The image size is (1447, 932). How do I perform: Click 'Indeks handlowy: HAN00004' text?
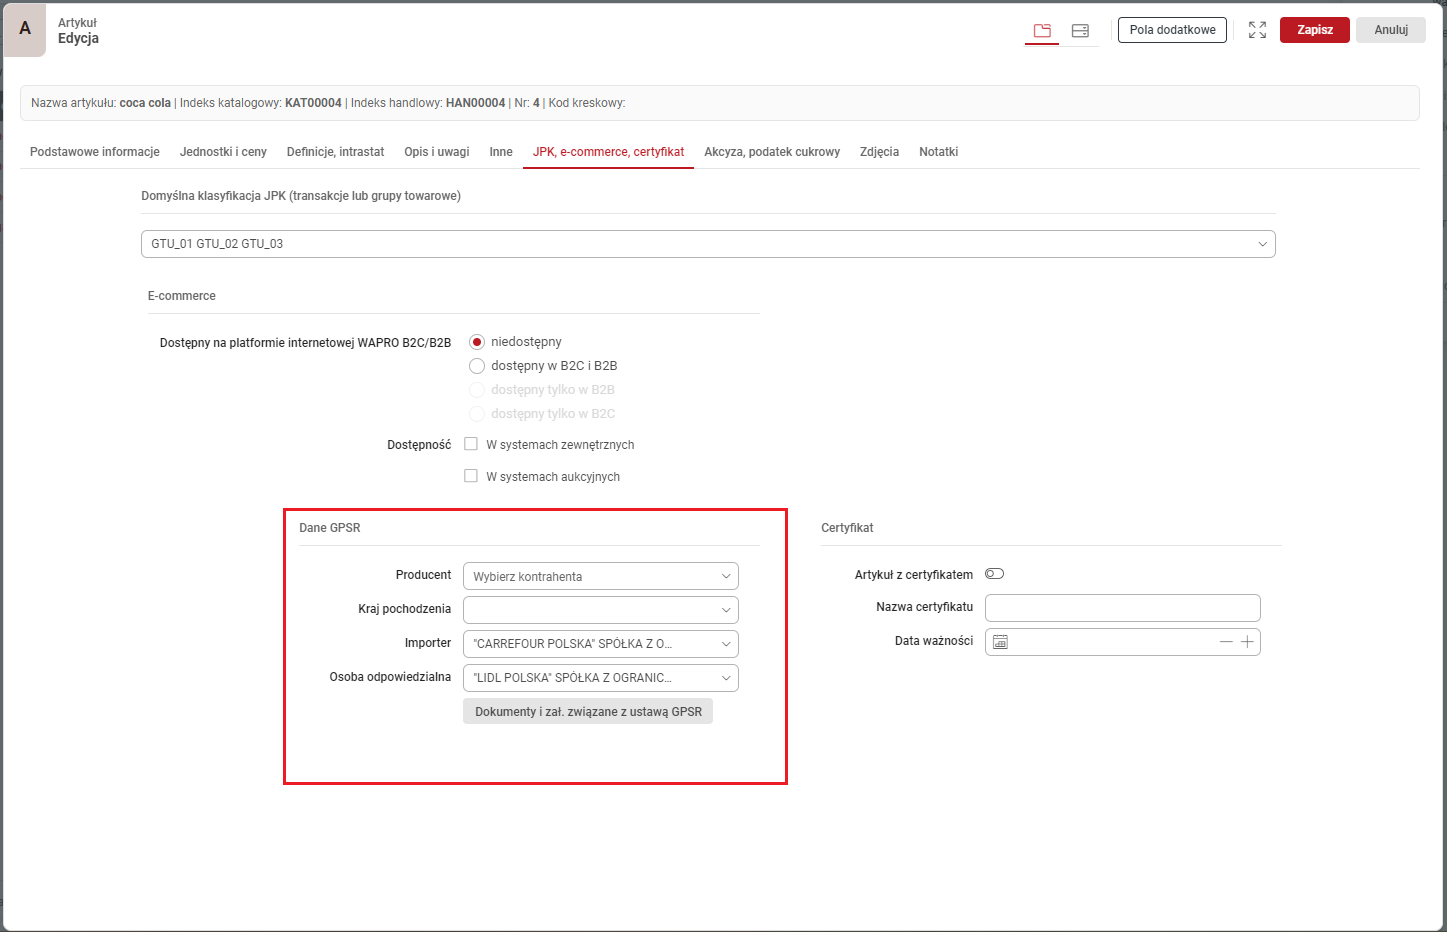(x=428, y=103)
